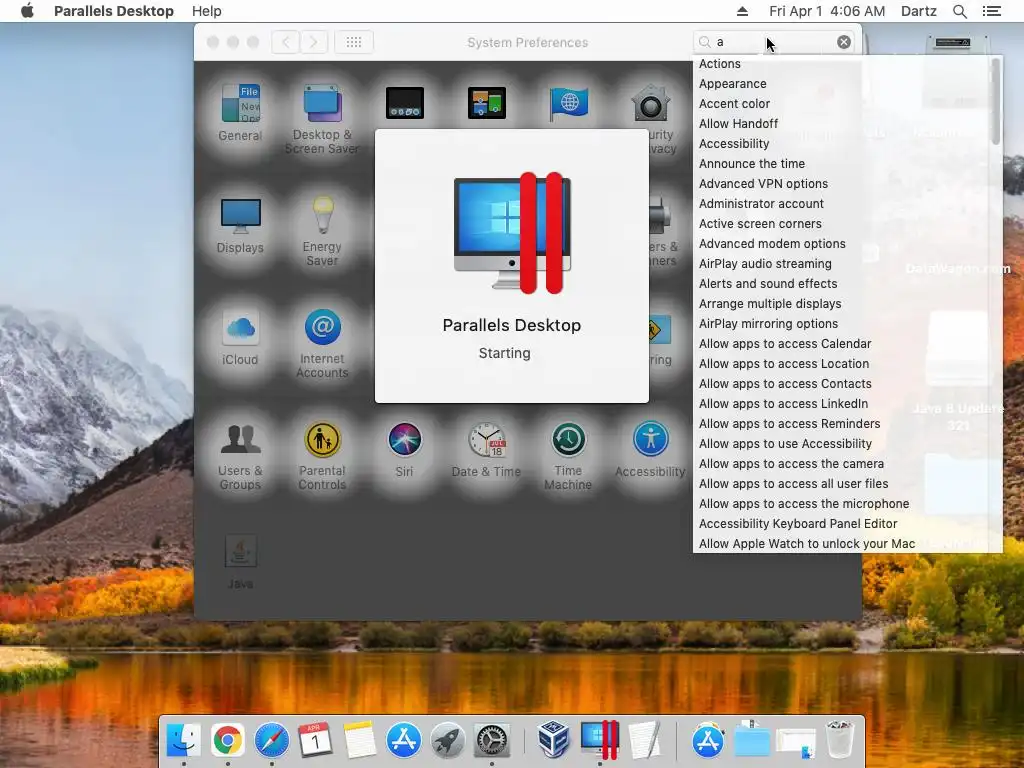Click System Preferences gear in Dock
This screenshot has height=768, width=1024.
point(491,740)
